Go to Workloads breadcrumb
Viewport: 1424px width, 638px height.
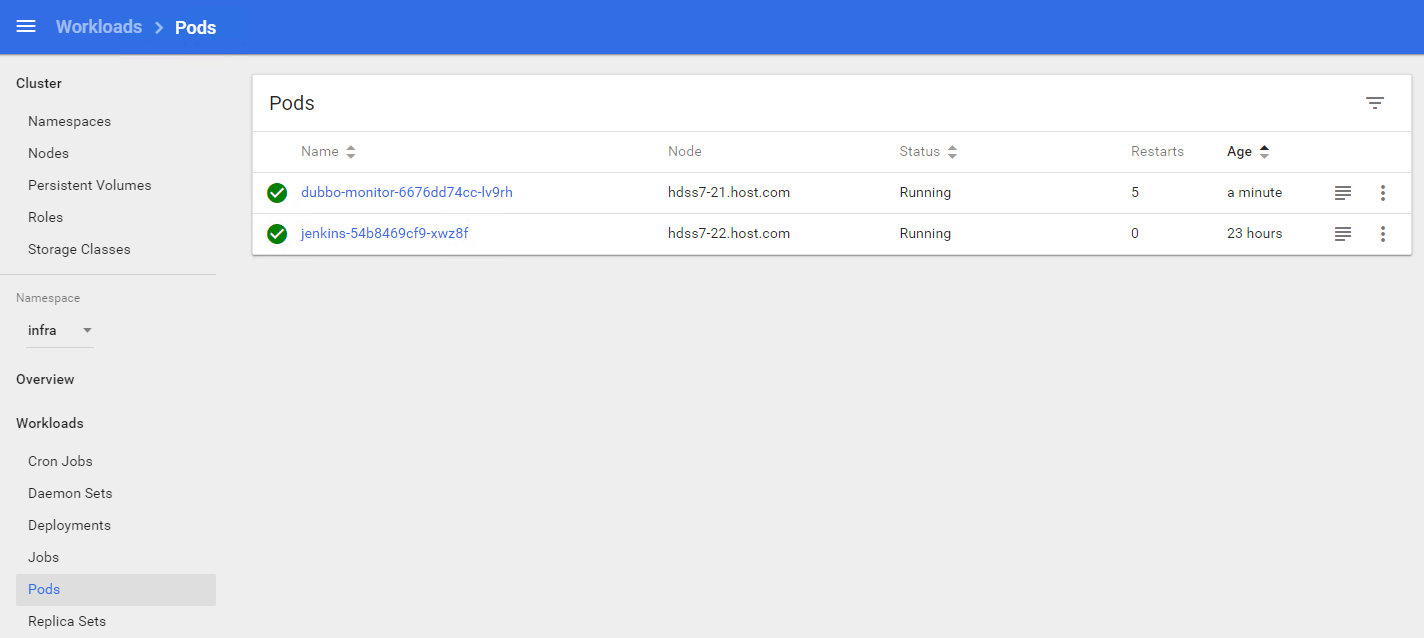(99, 27)
